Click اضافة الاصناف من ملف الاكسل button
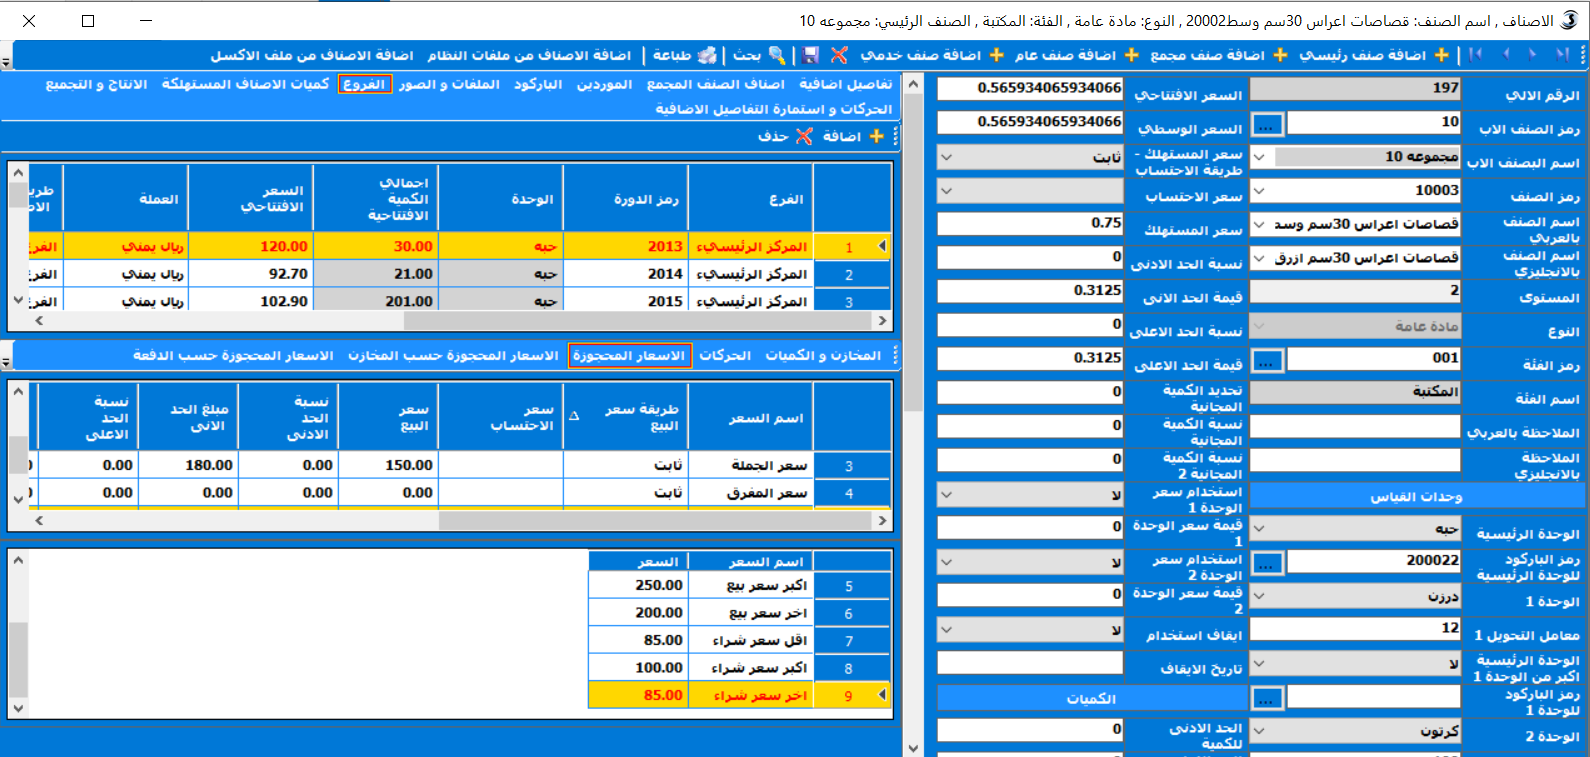The image size is (1590, 757). [311, 55]
